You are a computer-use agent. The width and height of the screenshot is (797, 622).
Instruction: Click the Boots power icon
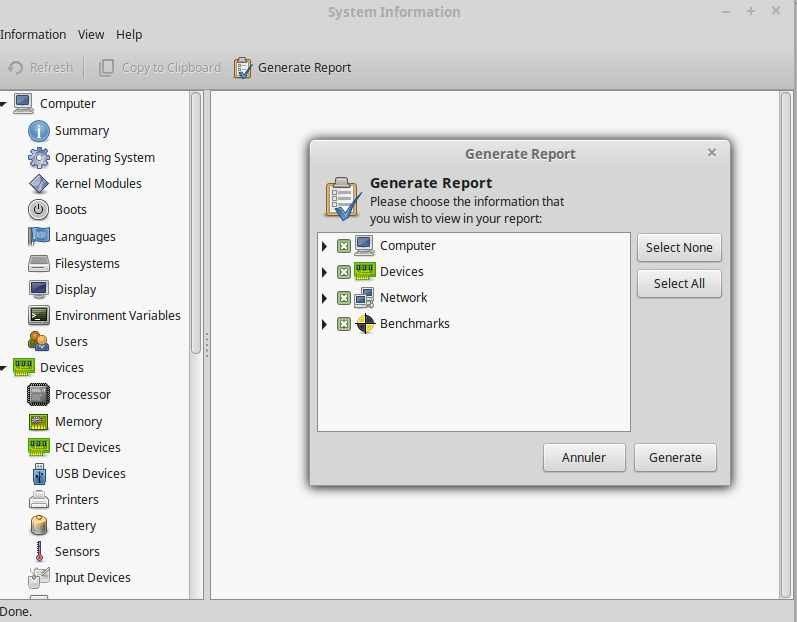point(39,210)
